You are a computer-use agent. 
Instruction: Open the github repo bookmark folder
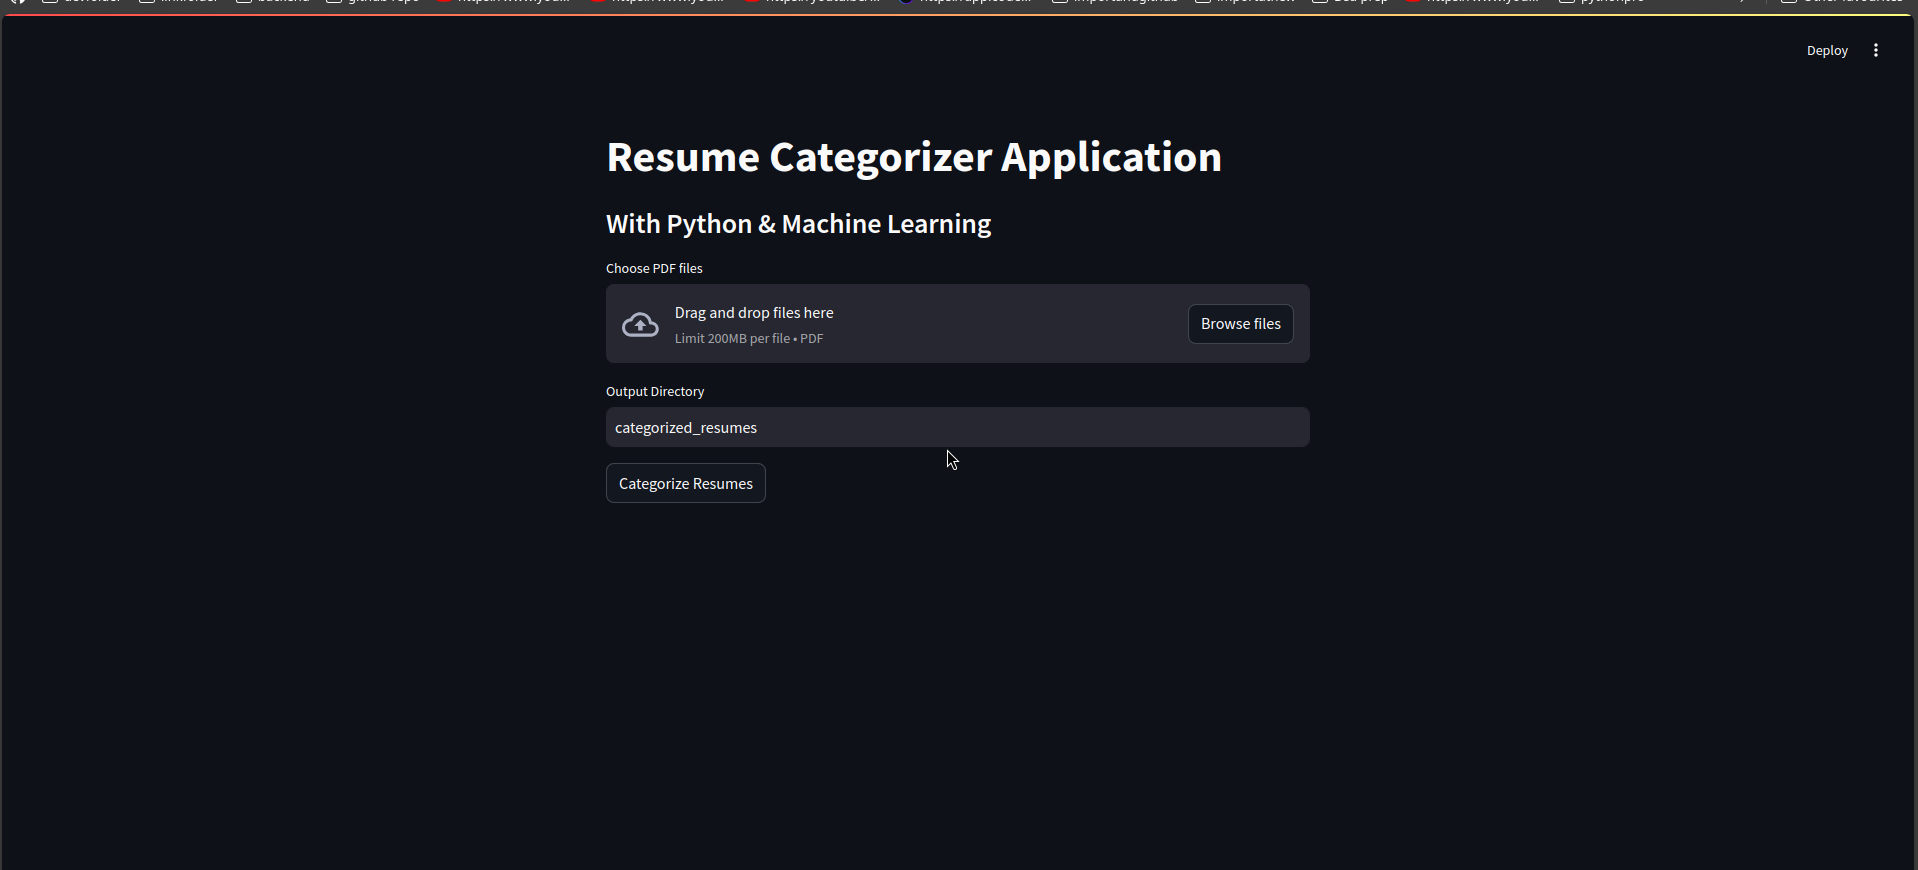point(373,2)
